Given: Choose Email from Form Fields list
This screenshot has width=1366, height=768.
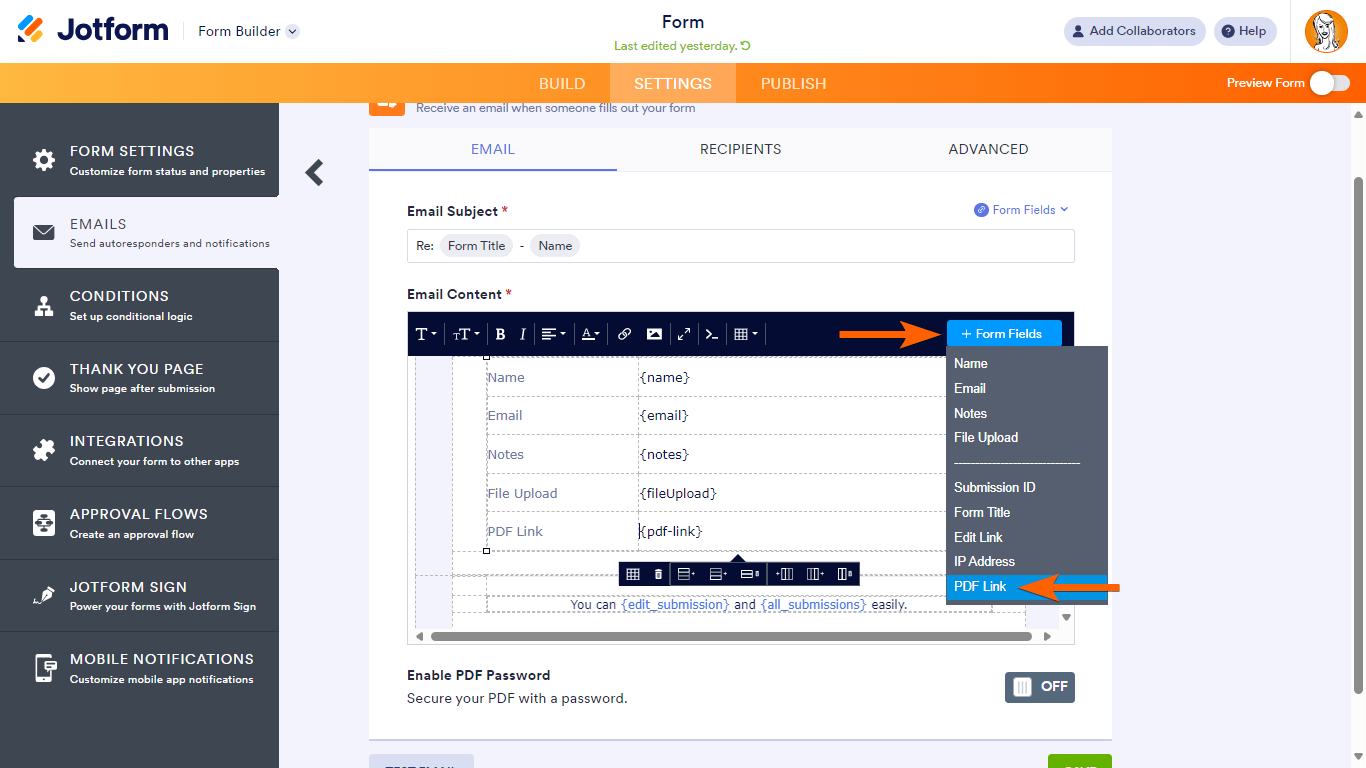Looking at the screenshot, I should coord(1027,388).
